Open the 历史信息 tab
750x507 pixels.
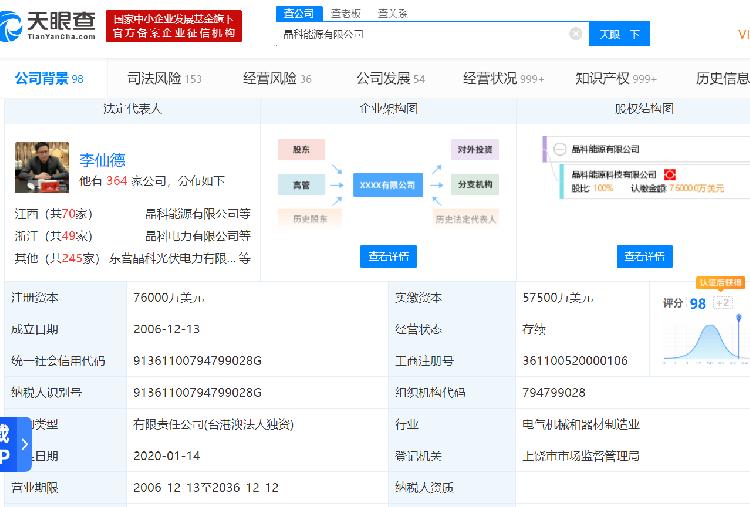[x=723, y=78]
